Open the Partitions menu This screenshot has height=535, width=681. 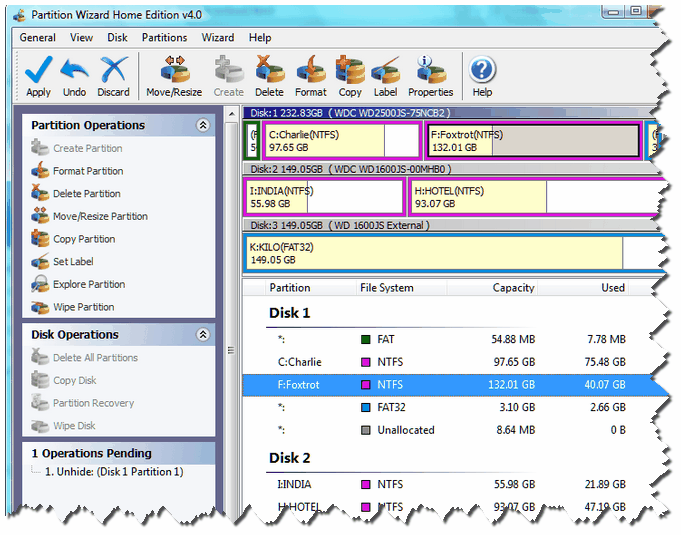point(164,38)
